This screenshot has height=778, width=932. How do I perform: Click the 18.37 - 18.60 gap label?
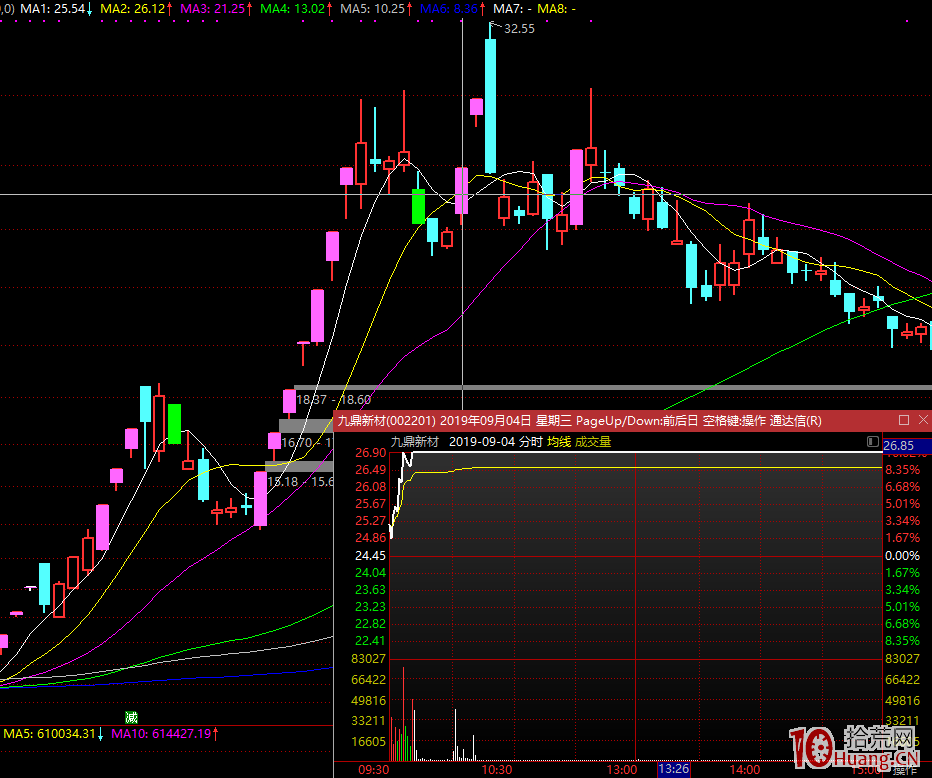click(333, 400)
